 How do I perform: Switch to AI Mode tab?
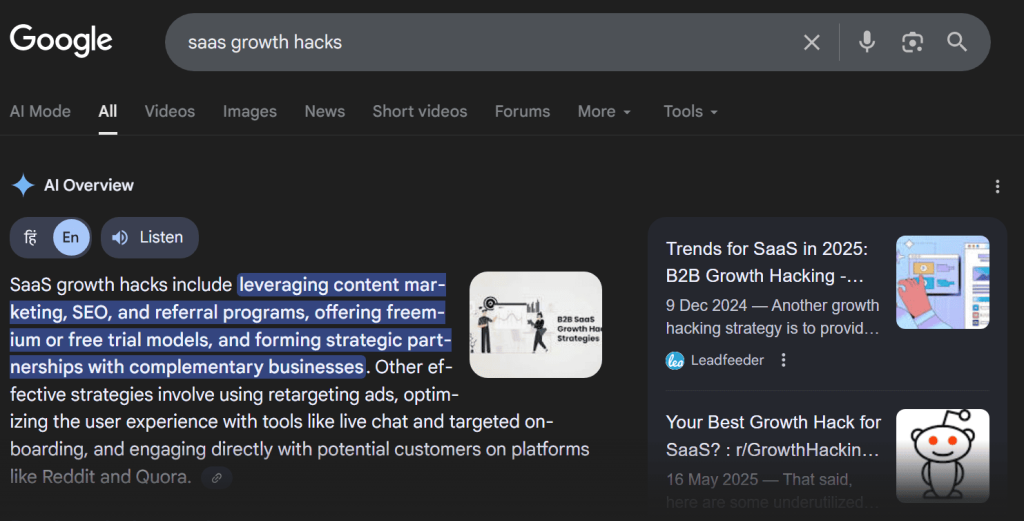(40, 112)
